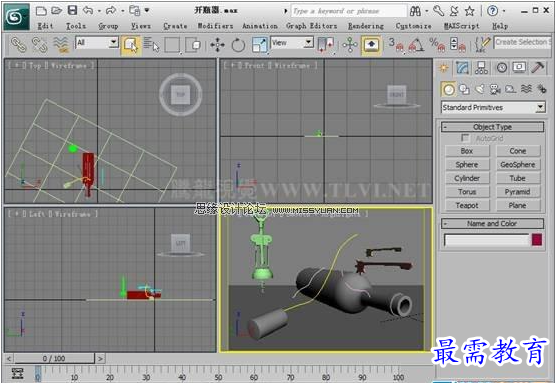Expand the quick access toolbar options arrow

pyautogui.click(x=147, y=11)
